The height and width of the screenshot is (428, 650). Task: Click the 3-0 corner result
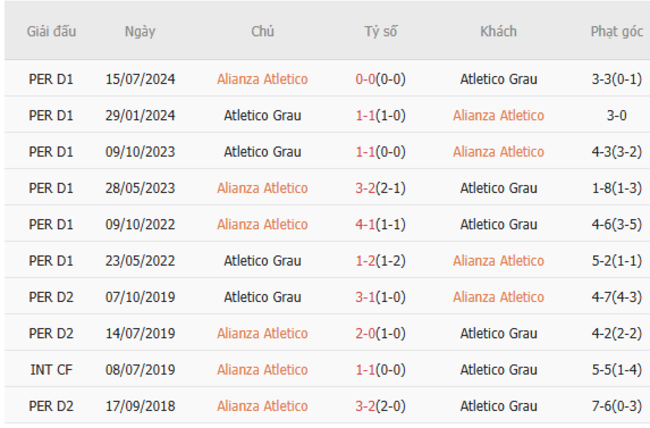(616, 115)
